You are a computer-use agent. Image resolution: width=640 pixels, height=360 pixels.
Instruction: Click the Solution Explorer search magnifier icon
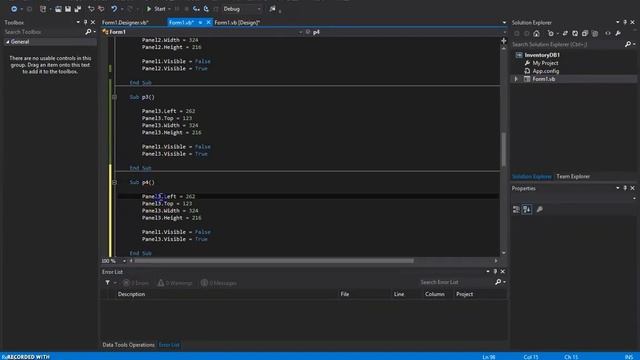[x=628, y=44]
